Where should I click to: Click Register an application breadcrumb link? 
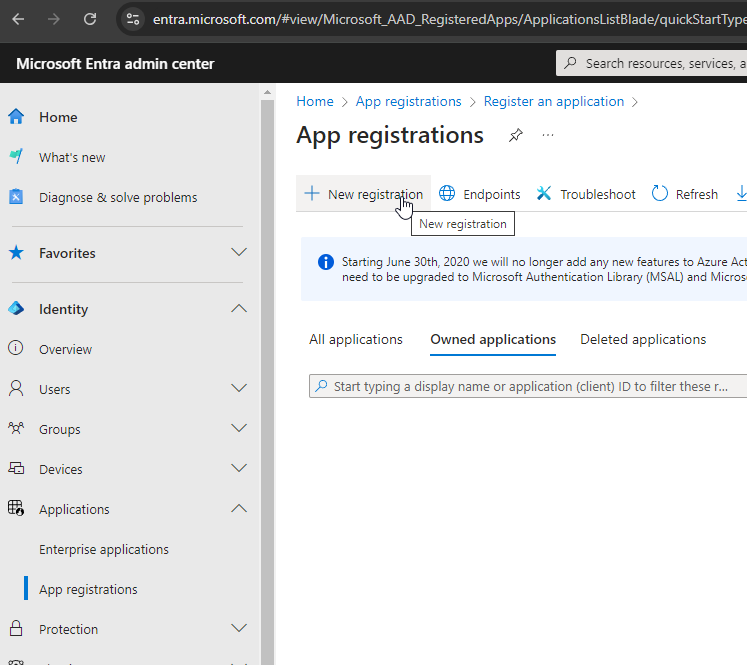pyautogui.click(x=554, y=101)
